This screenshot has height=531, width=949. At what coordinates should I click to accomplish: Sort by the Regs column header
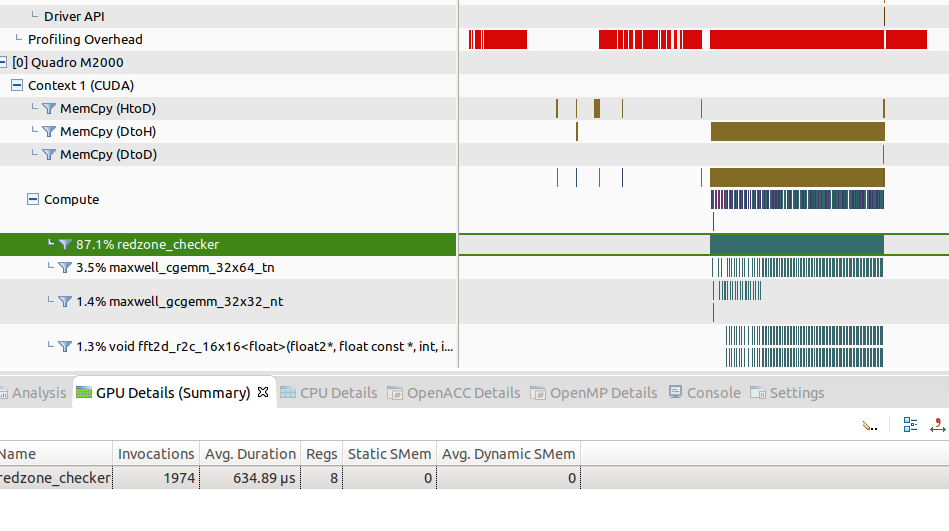[x=321, y=453]
